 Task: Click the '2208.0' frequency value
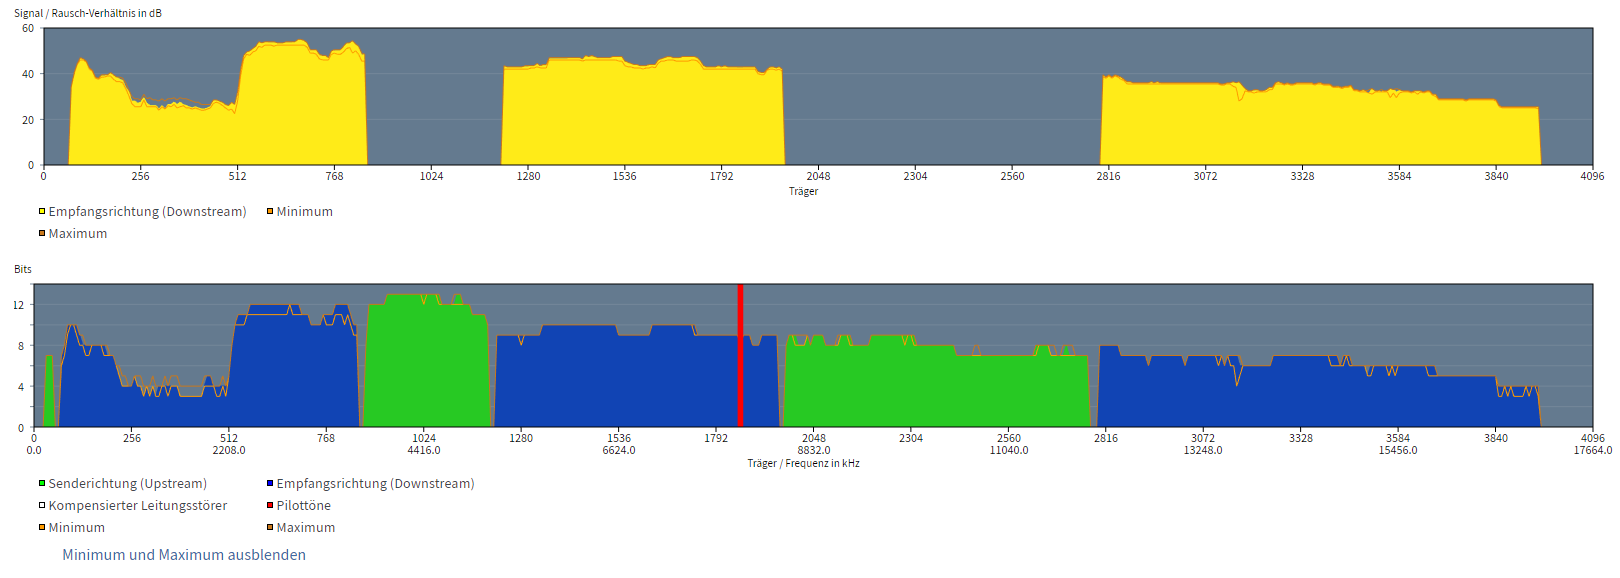tap(229, 450)
